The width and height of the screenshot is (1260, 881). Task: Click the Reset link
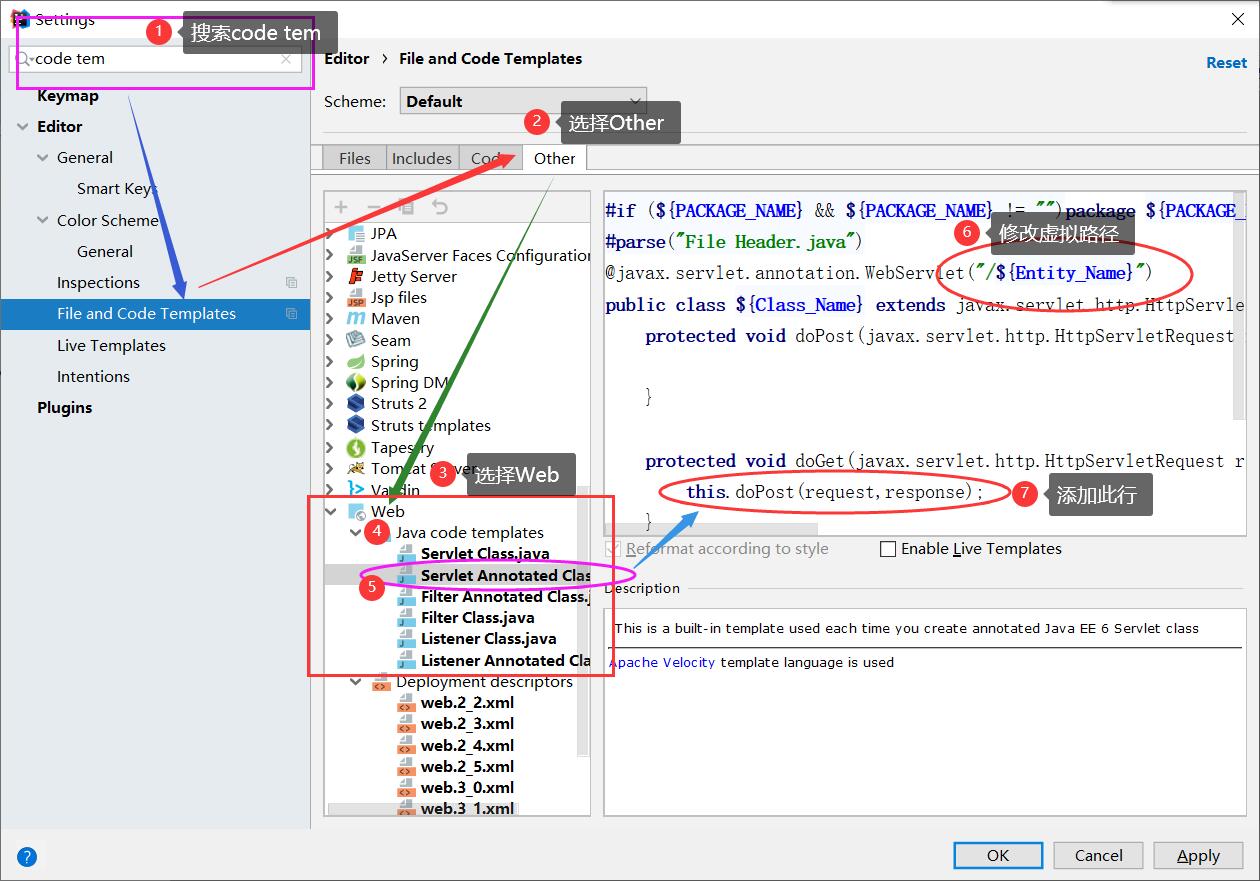(1226, 62)
